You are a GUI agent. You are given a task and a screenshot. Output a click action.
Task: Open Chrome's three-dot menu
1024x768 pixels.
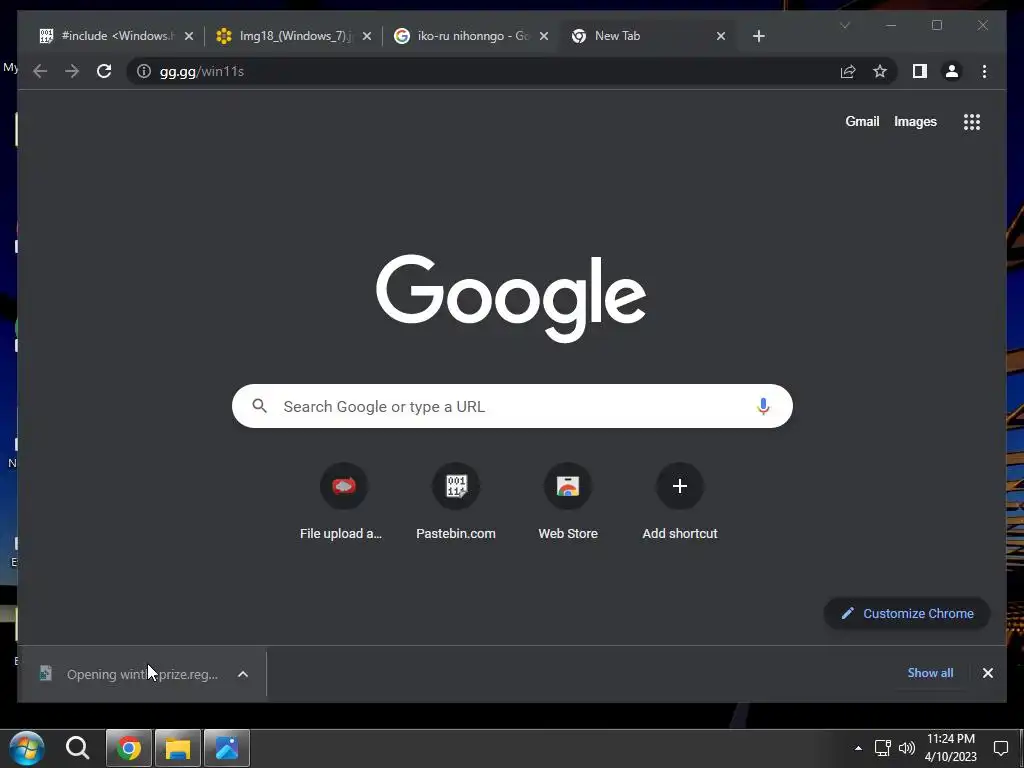point(984,71)
